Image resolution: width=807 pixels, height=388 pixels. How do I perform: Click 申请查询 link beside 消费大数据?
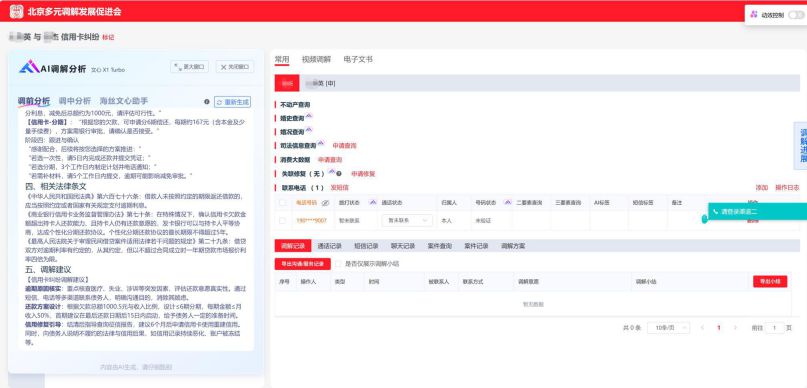[x=330, y=160]
